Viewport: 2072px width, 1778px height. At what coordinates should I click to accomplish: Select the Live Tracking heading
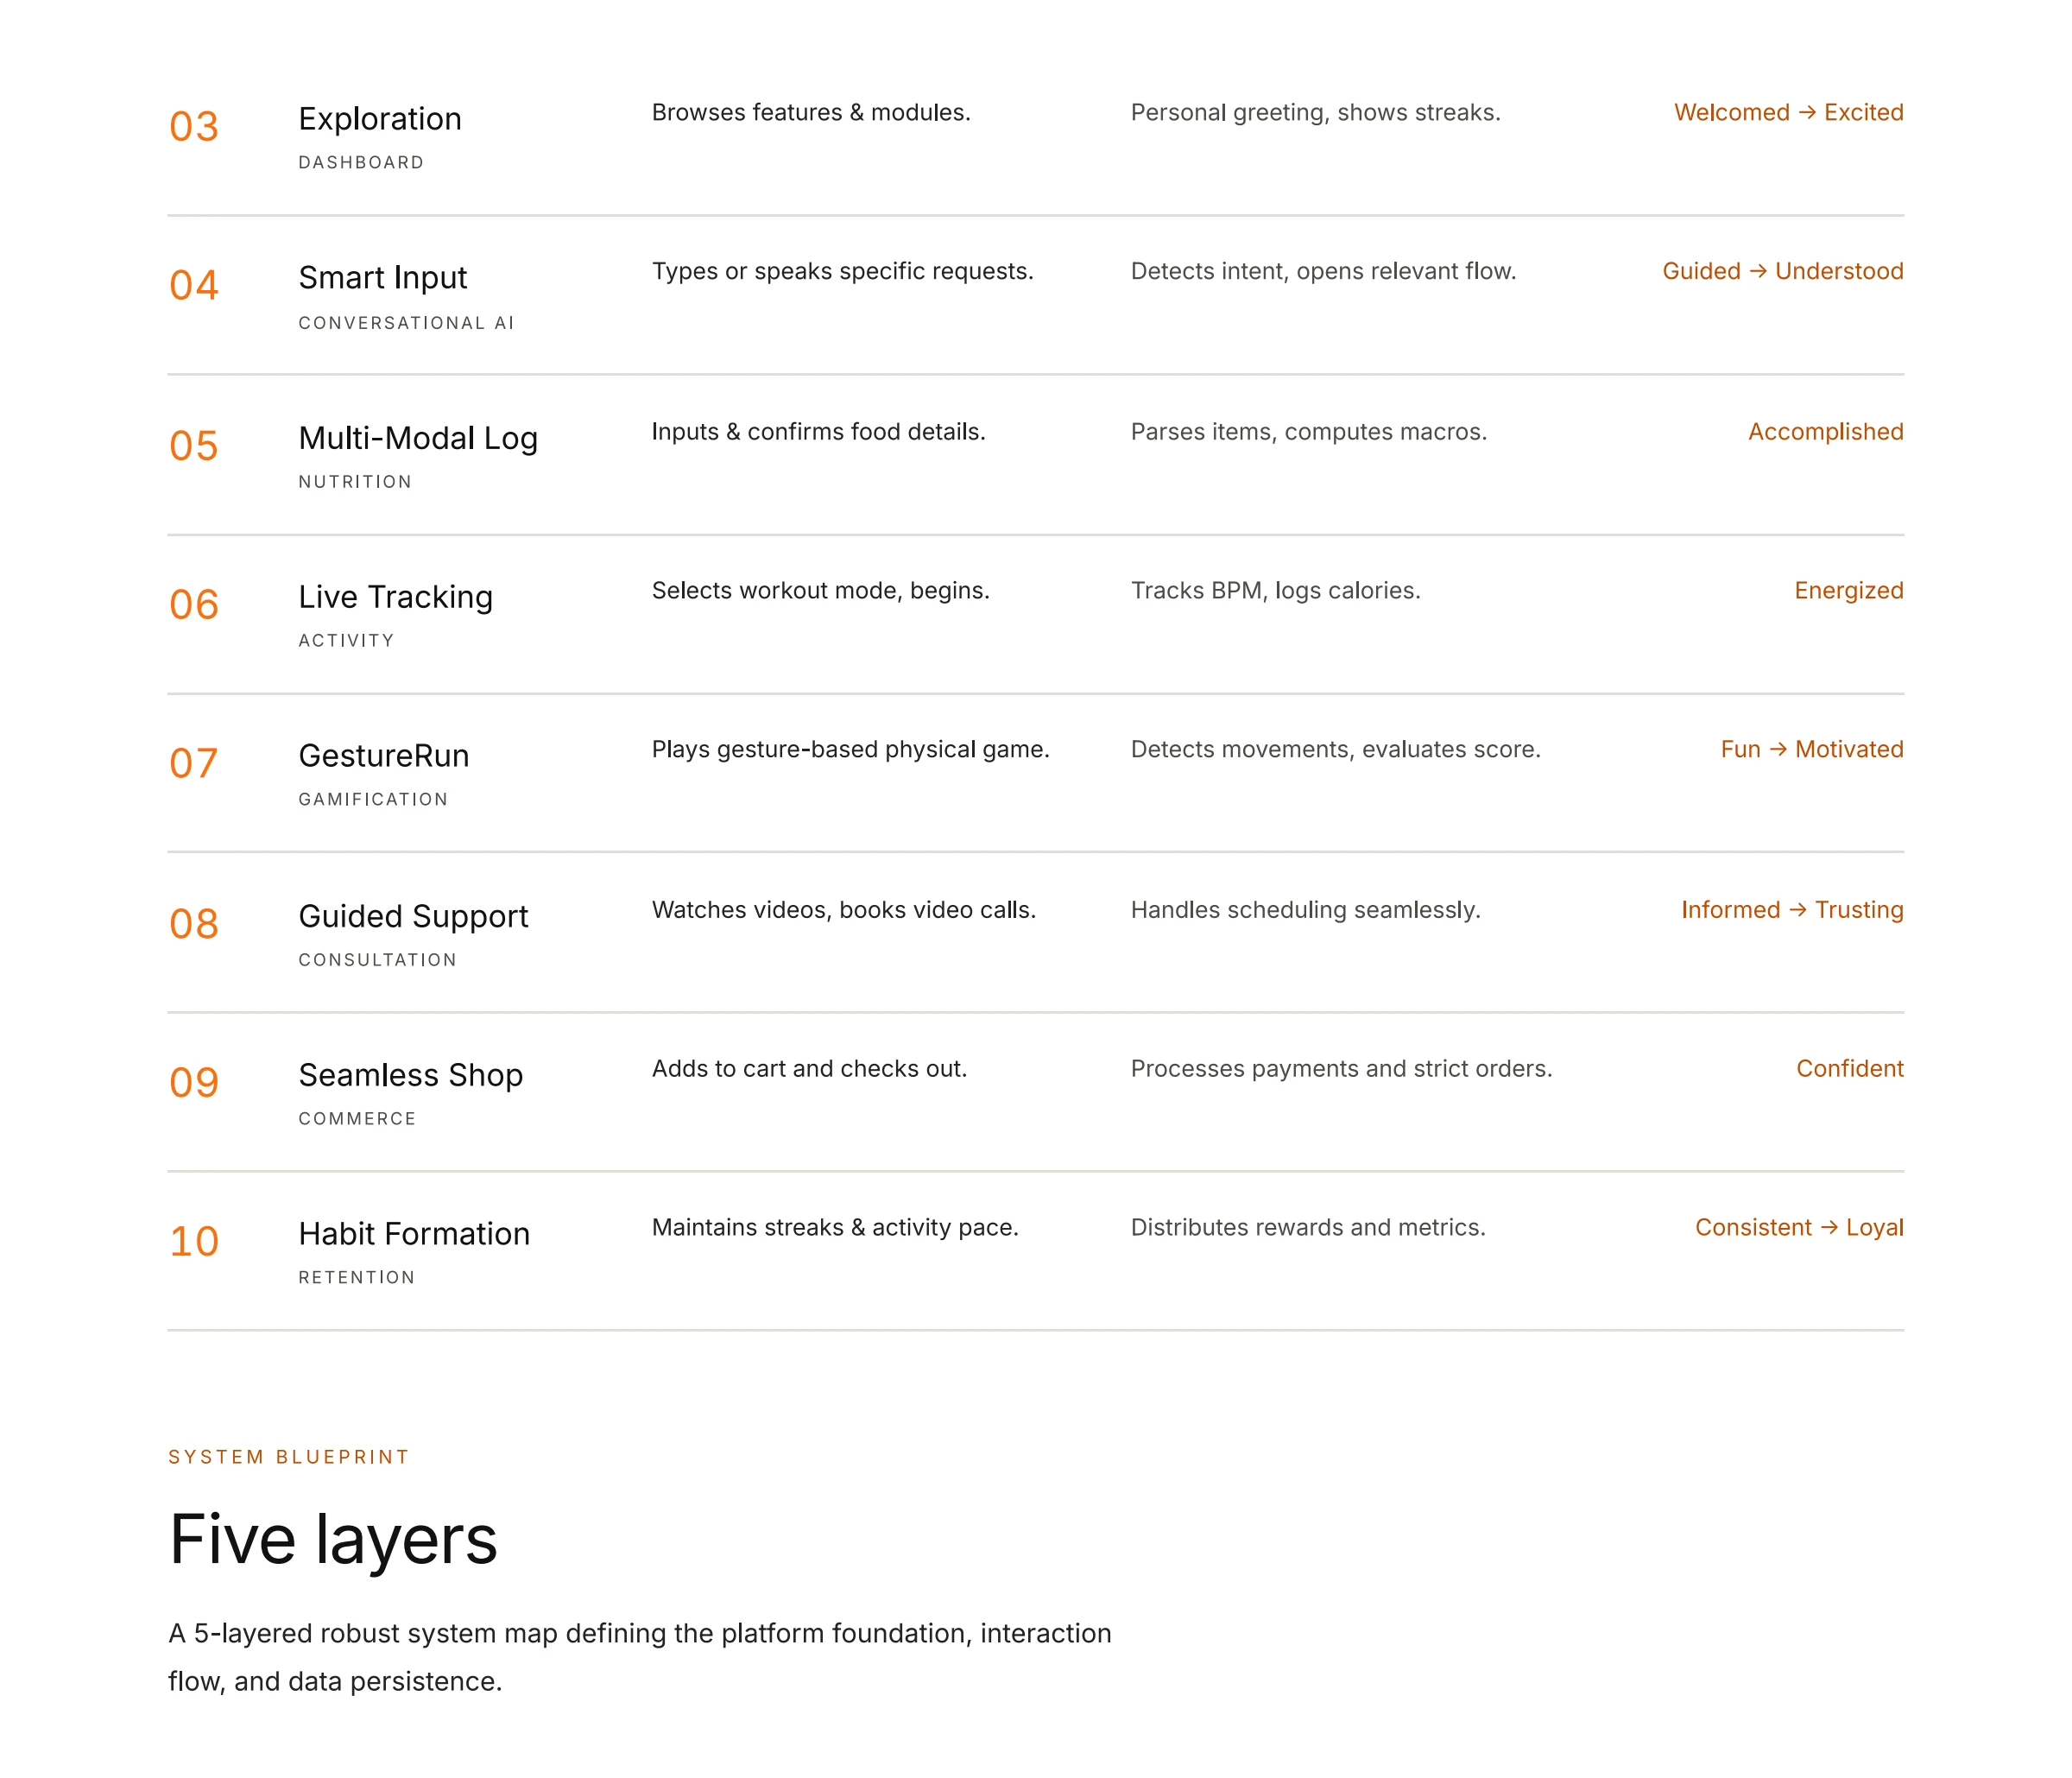pos(396,597)
